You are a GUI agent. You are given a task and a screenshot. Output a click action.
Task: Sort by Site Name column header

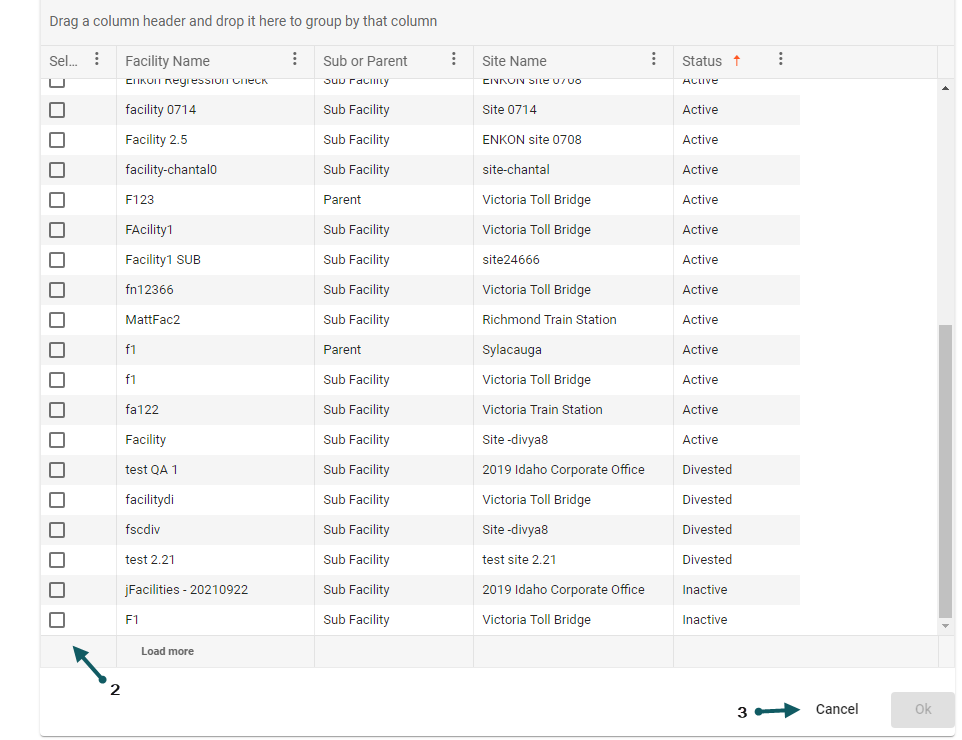pos(514,61)
